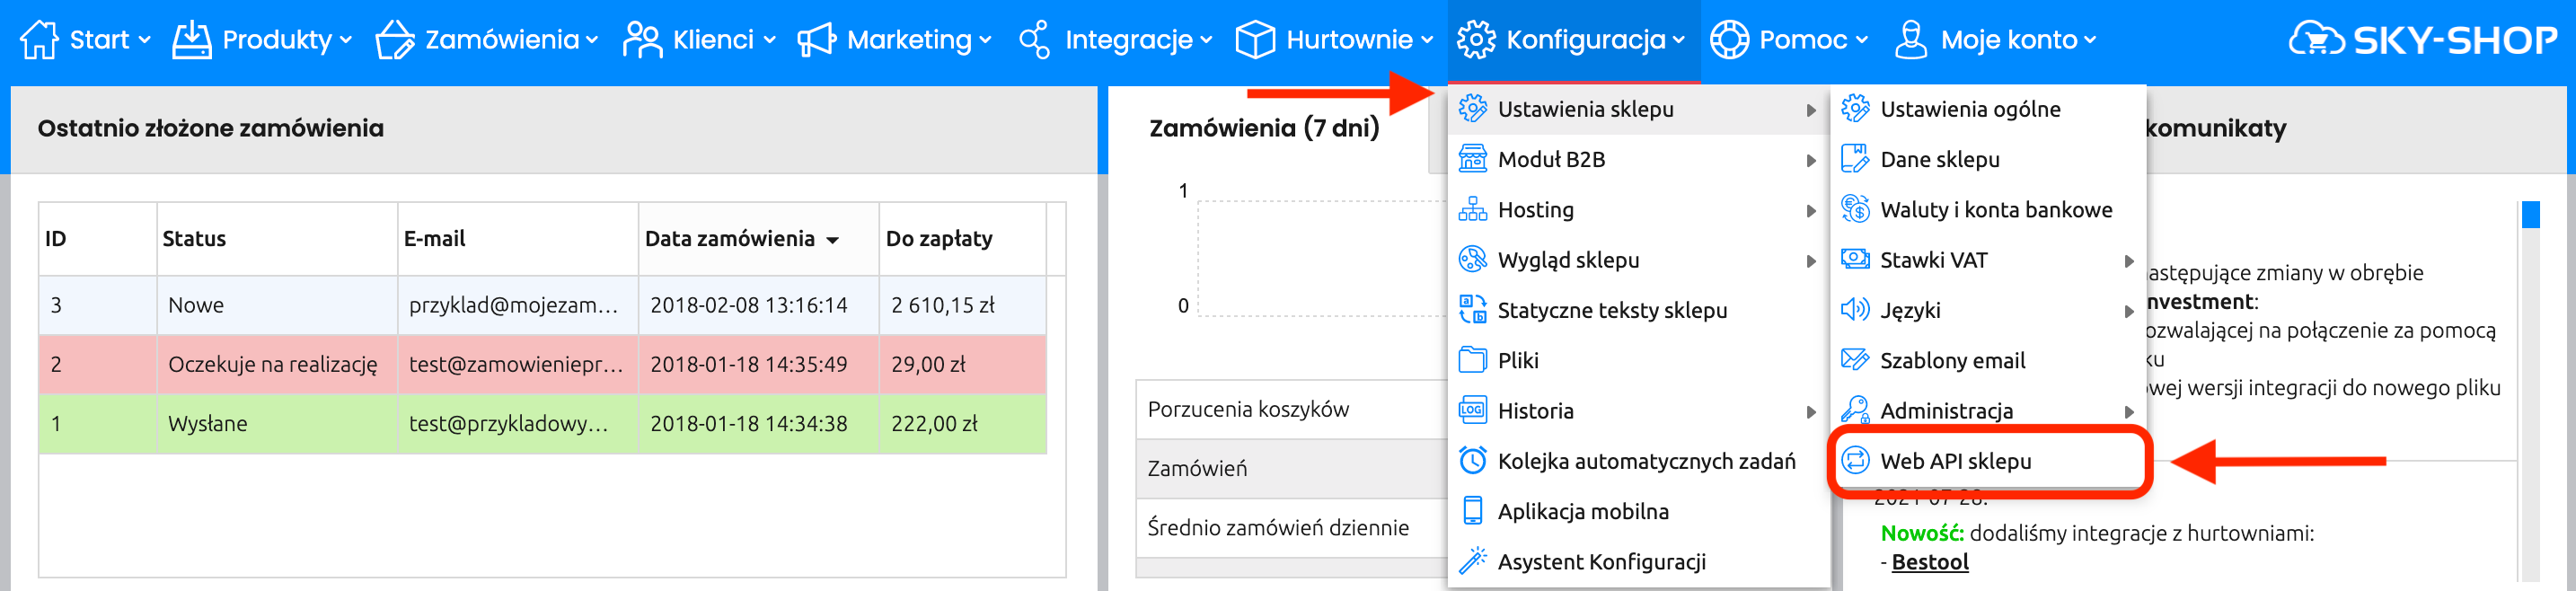
Task: Expand the Języki submenu arrow
Action: tap(2129, 311)
